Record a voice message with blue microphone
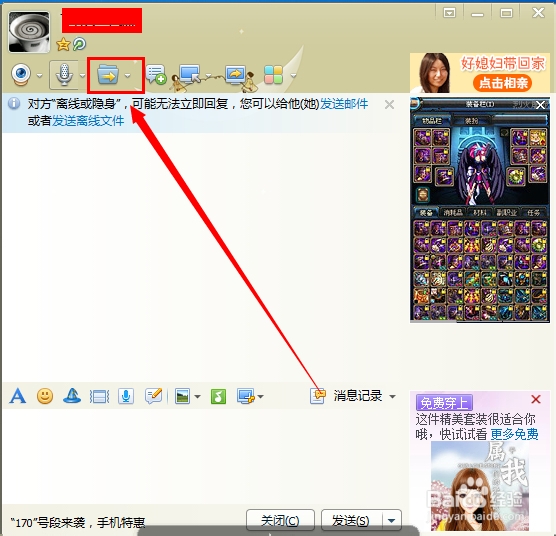The image size is (556, 536). point(126,396)
